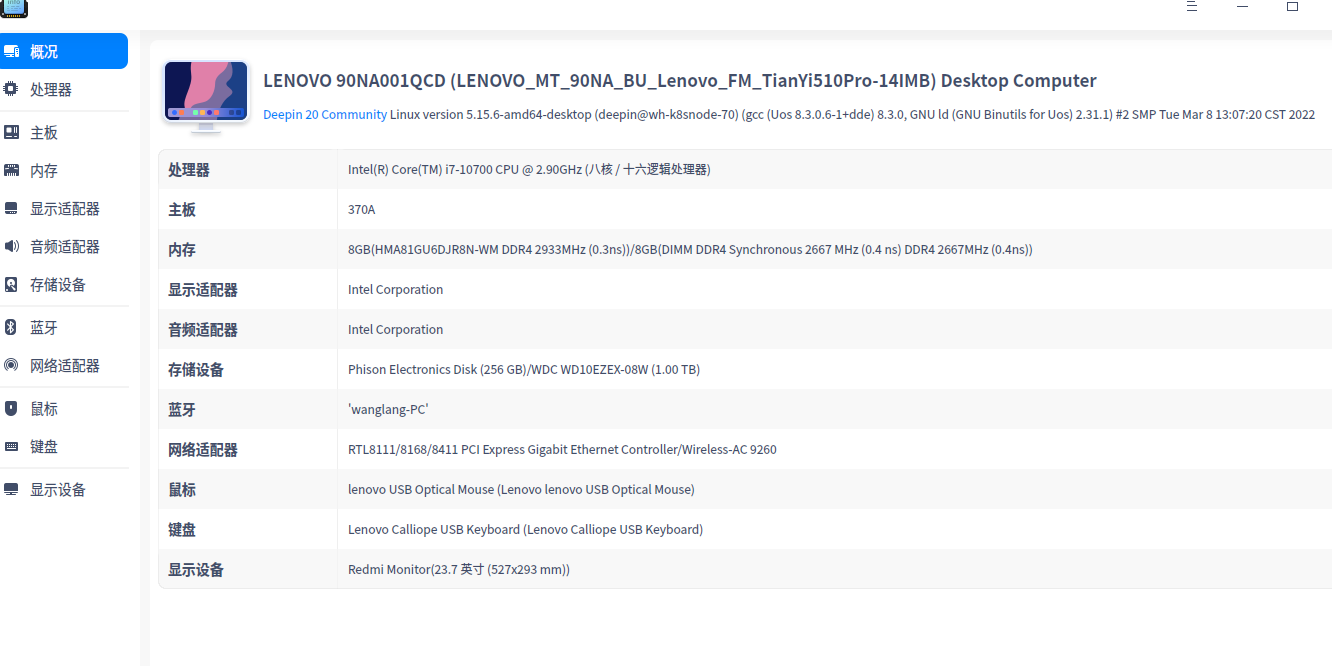1332x666 pixels.
Task: Click the 存储设备 hard disk icon
Action: coord(12,284)
